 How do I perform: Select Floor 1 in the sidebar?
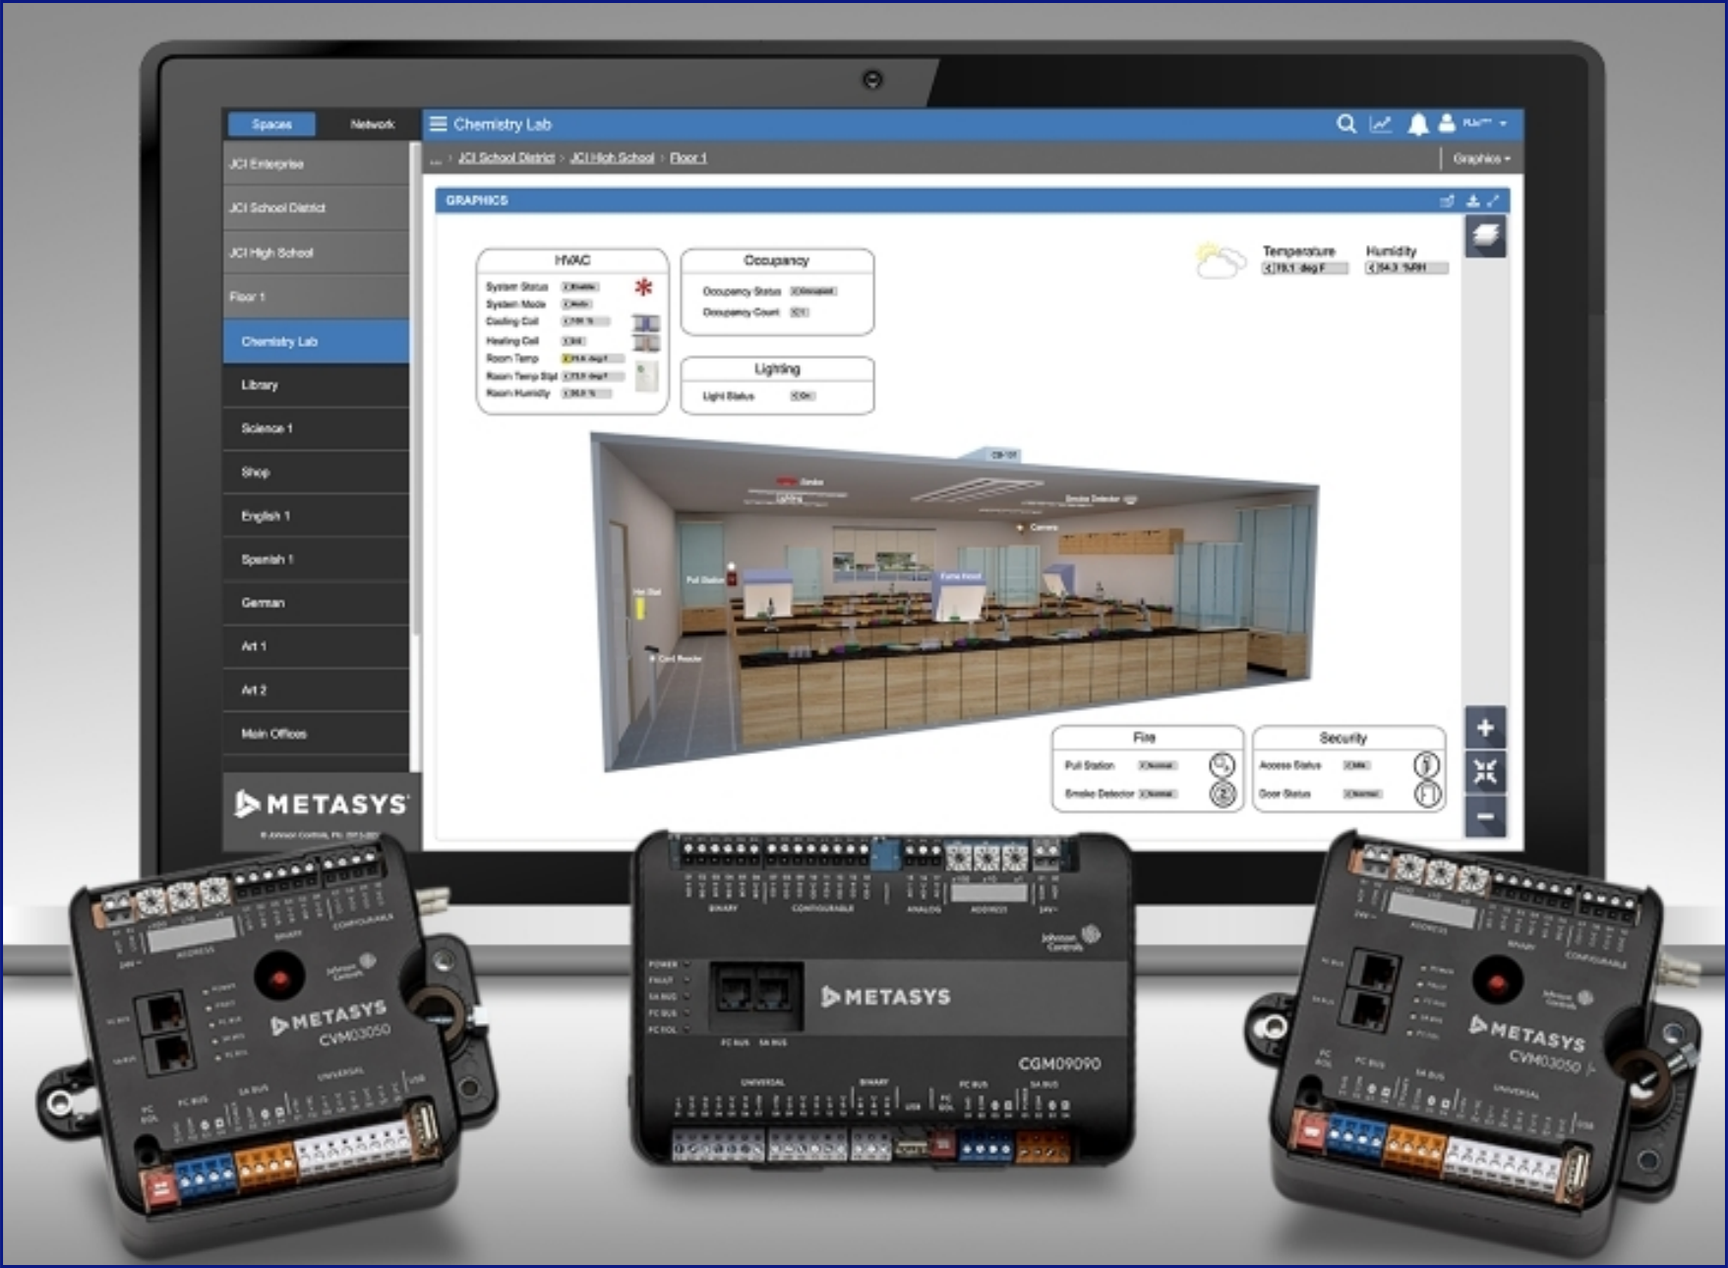[x=316, y=297]
